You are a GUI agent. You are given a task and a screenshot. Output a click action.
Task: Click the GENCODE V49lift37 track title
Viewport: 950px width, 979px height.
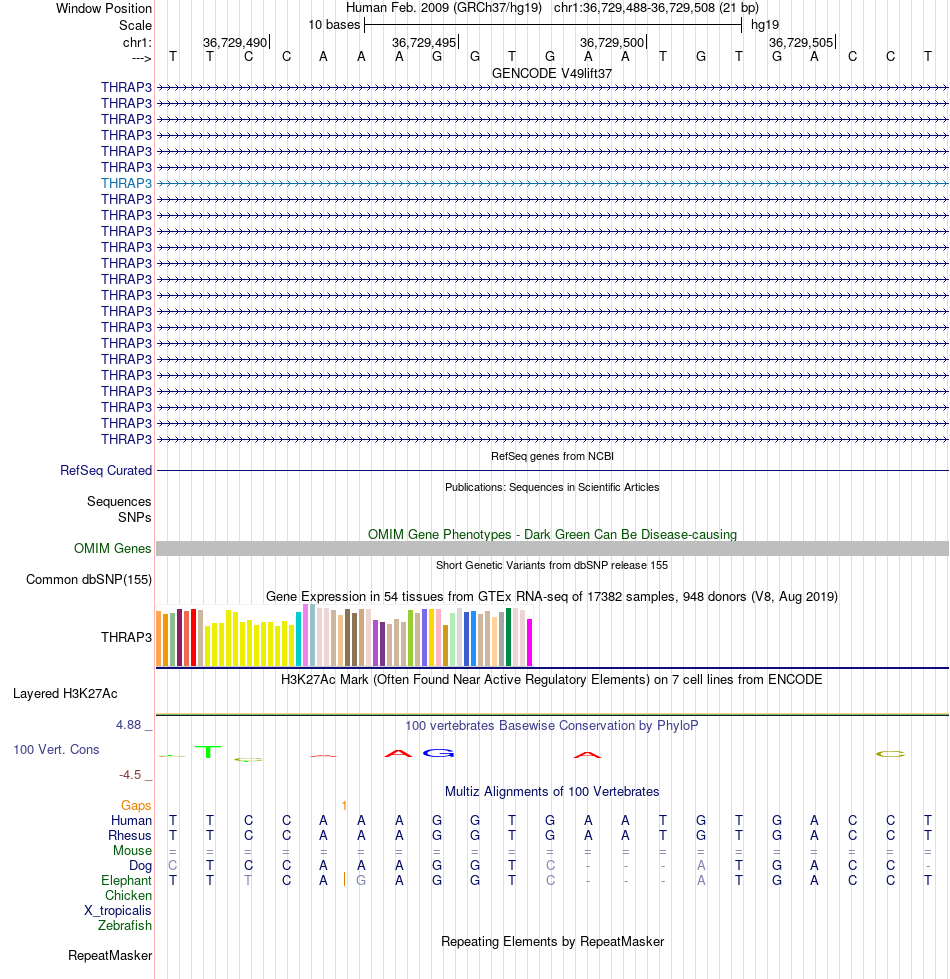point(552,73)
